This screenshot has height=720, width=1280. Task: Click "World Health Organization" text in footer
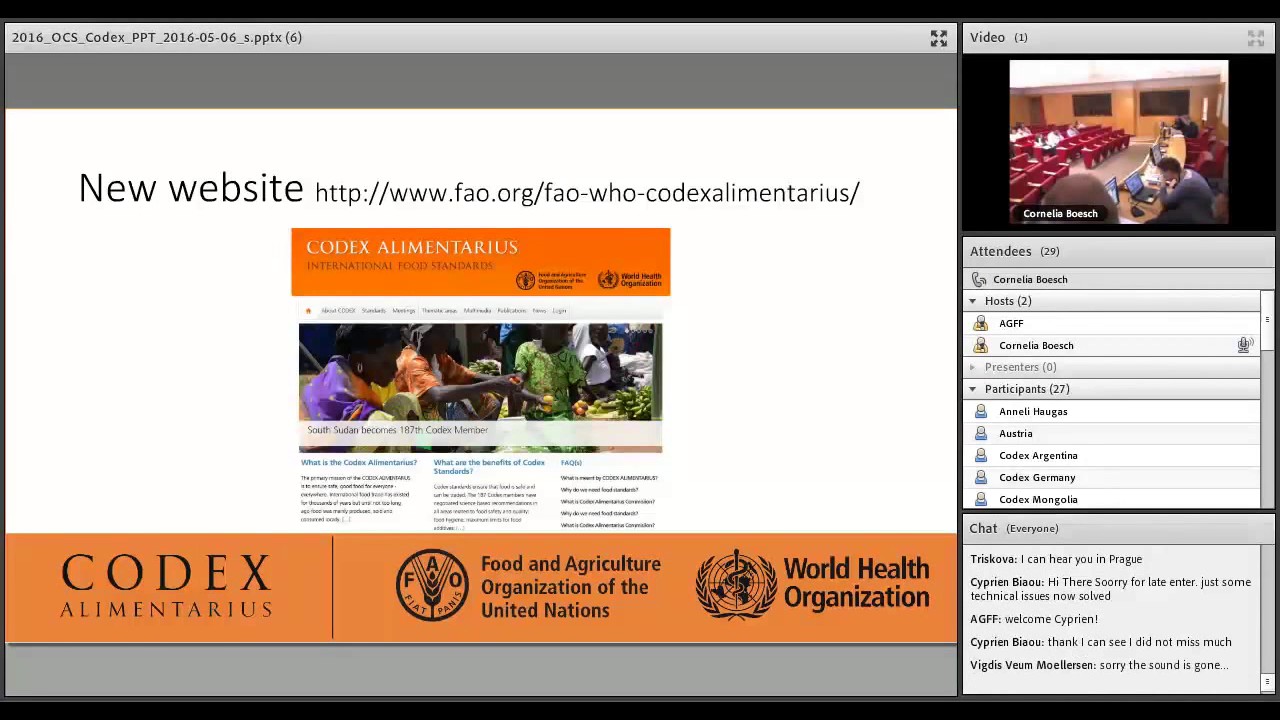point(856,583)
